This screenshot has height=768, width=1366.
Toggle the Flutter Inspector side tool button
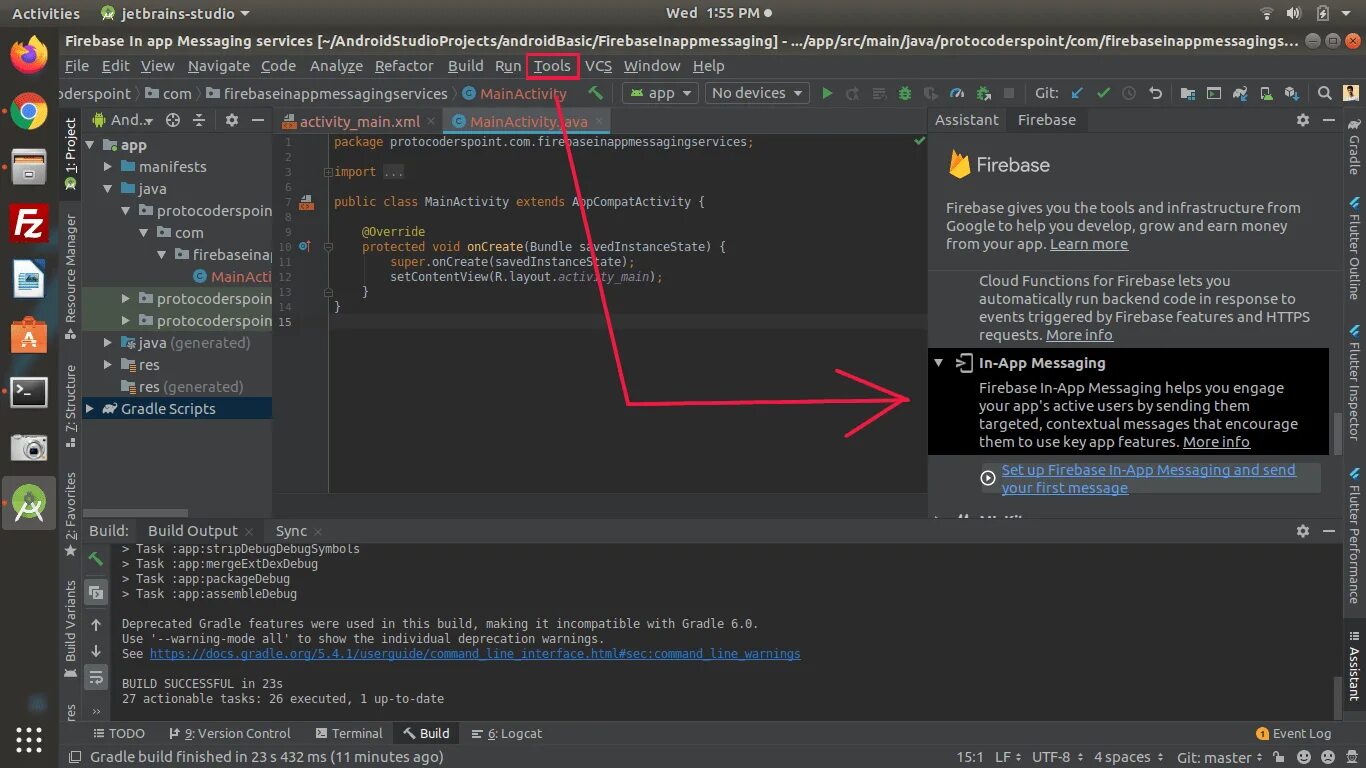(x=1354, y=383)
